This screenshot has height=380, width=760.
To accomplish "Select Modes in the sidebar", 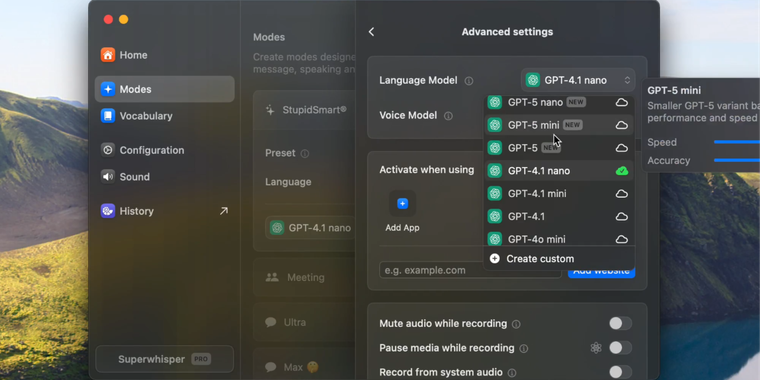I will click(164, 89).
